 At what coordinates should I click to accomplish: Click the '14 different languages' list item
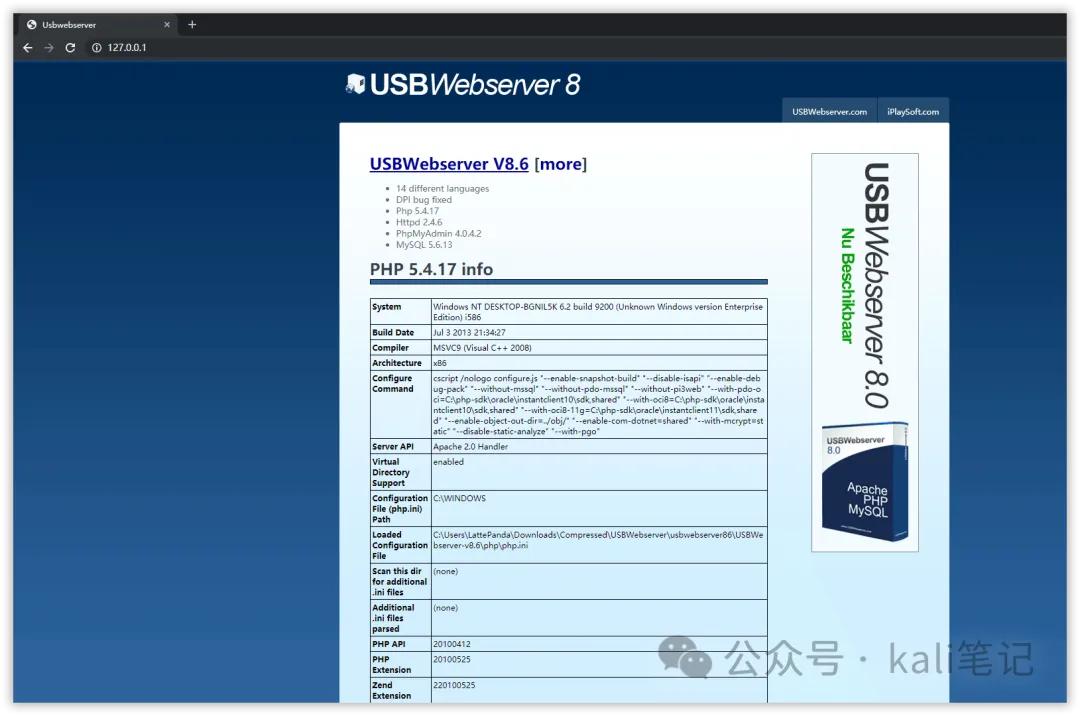coord(442,189)
